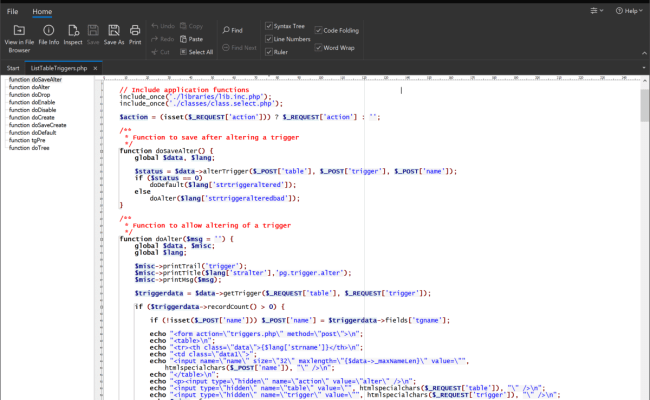Image resolution: width=650 pixels, height=400 pixels.
Task: Click the scrollbar up arrow
Action: click(x=644, y=81)
